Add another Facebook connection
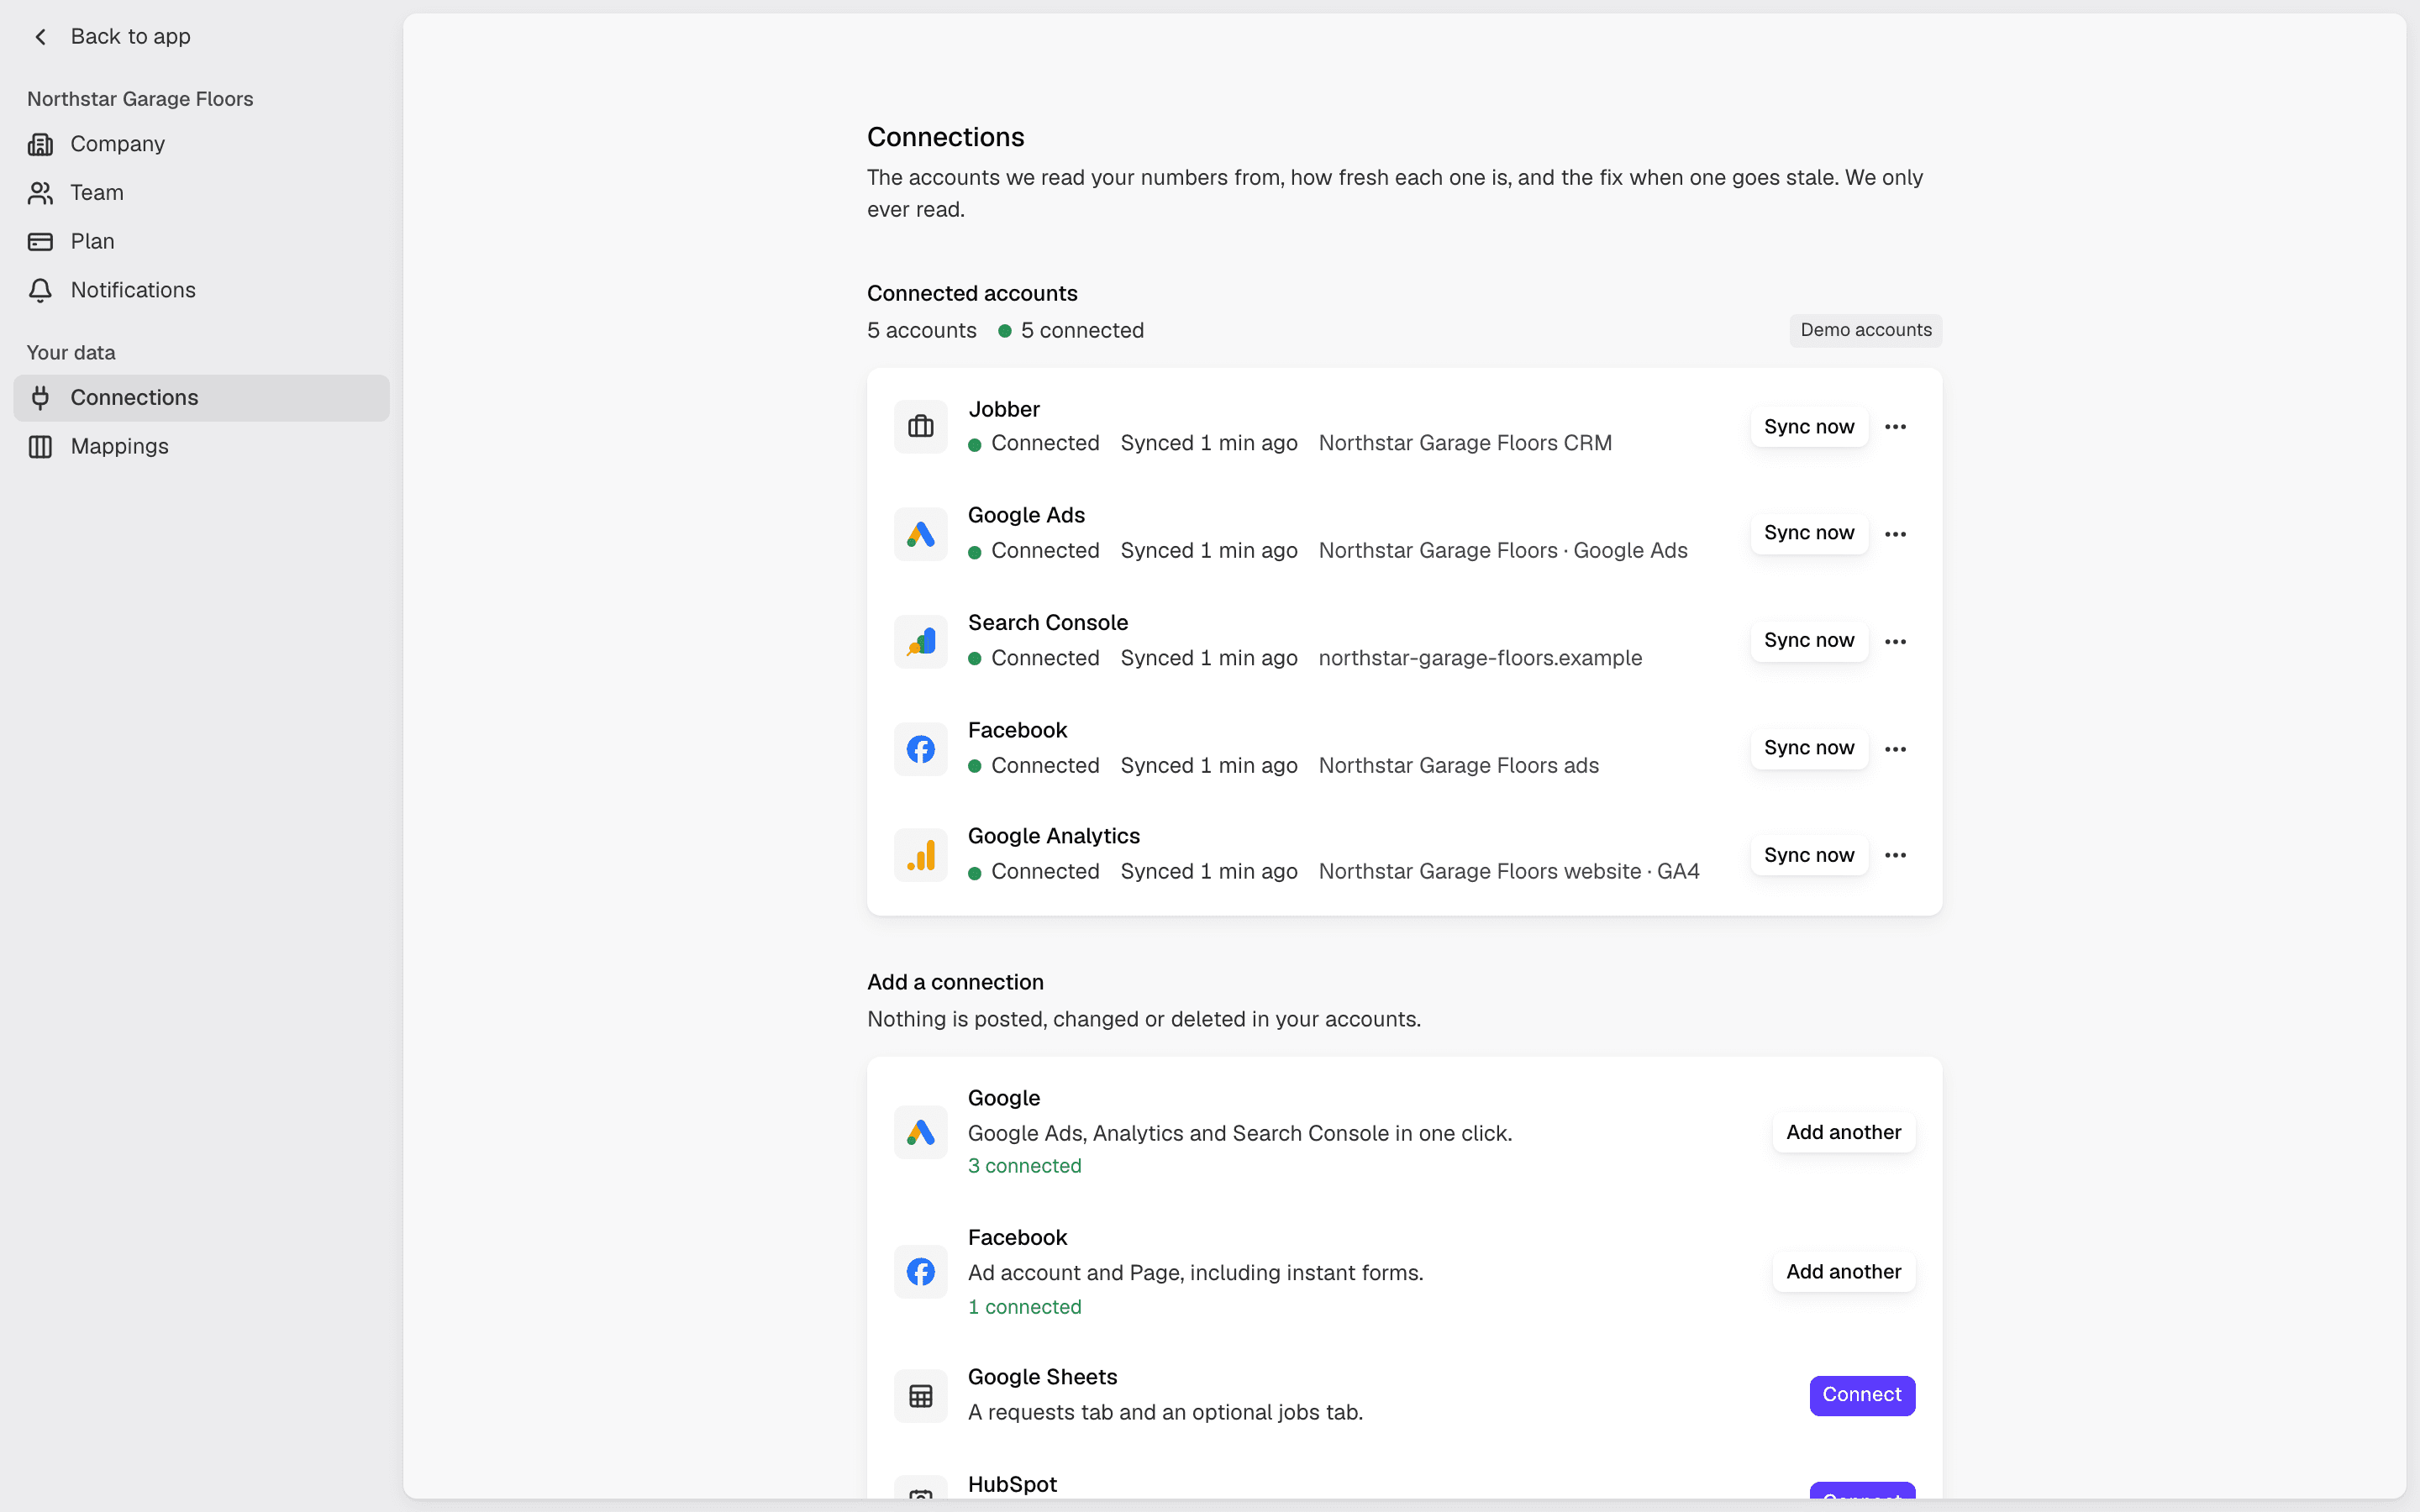2420x1512 pixels. tap(1844, 1272)
